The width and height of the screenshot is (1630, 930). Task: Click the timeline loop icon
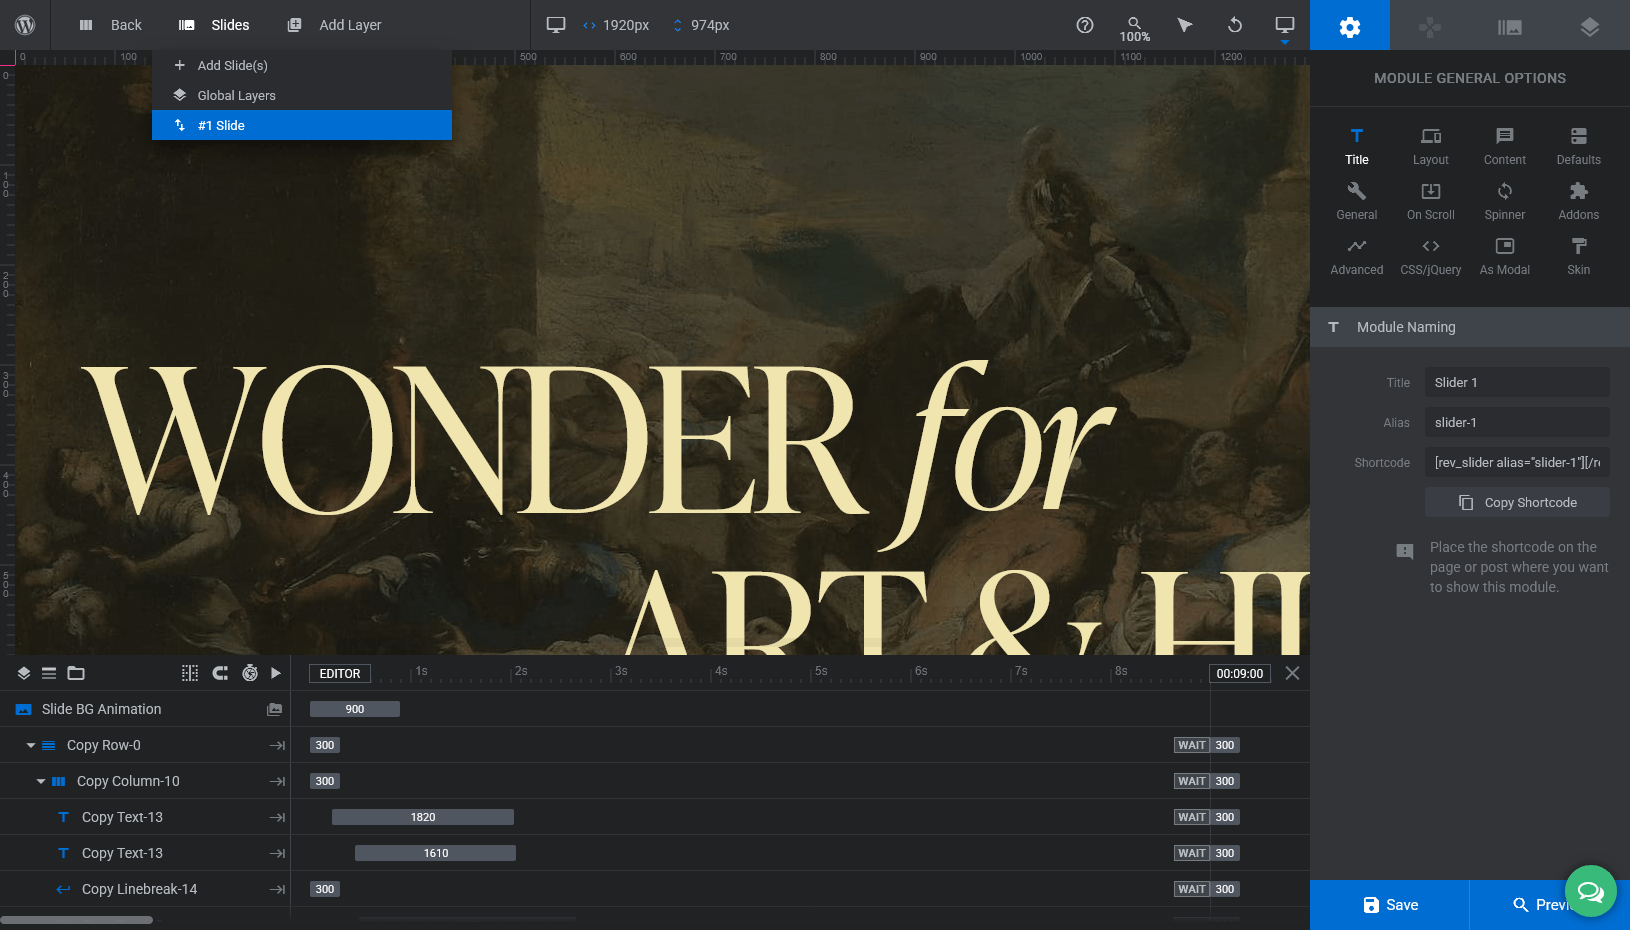point(220,673)
